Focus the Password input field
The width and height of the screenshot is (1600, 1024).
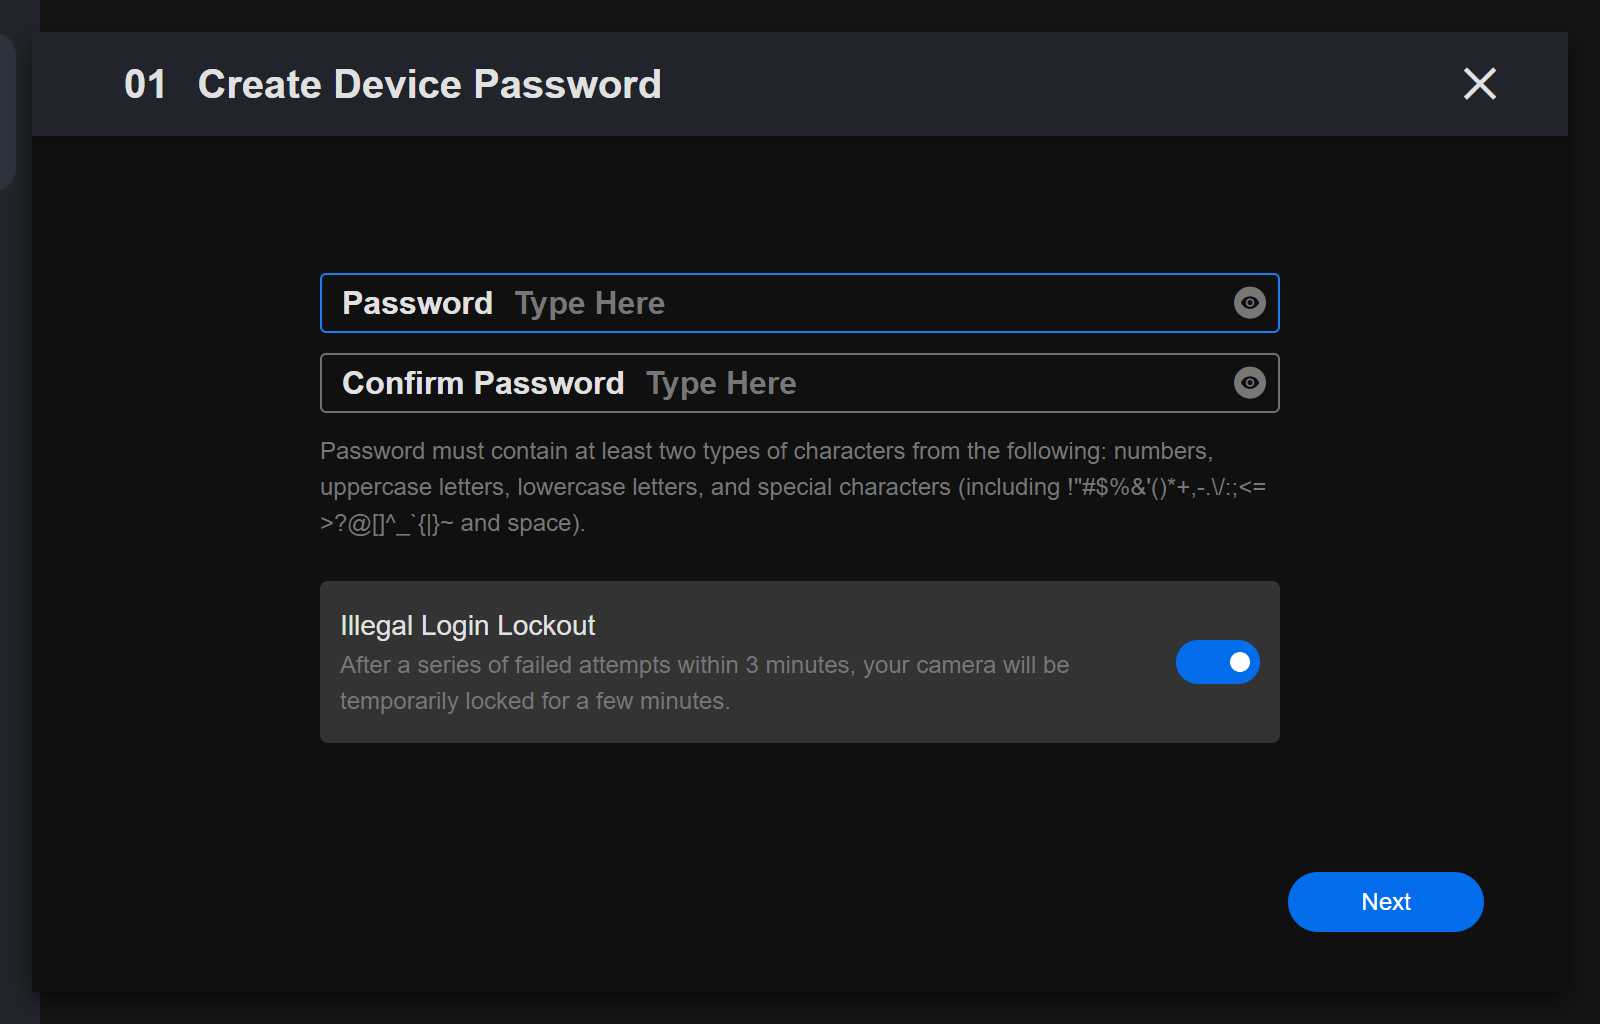tap(800, 303)
